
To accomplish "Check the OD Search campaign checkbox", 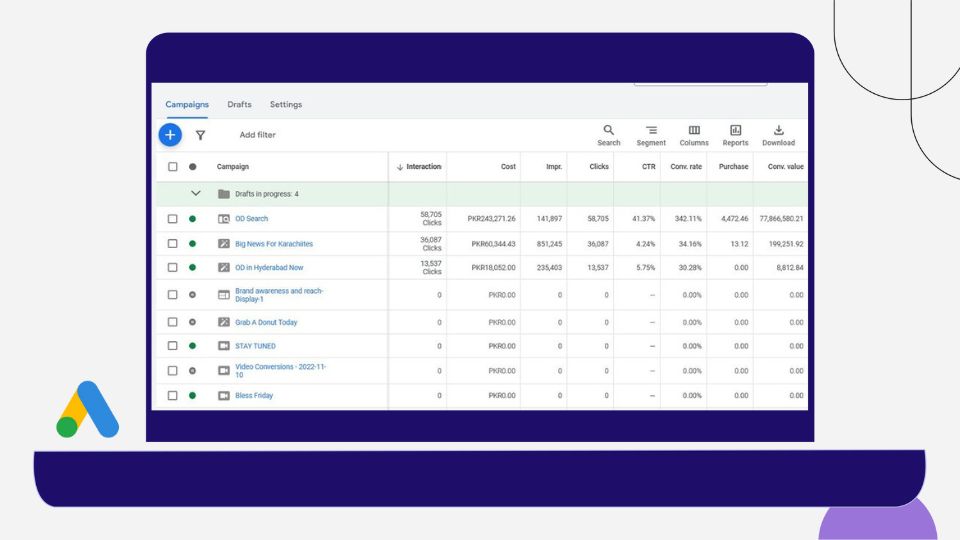I will tap(172, 219).
